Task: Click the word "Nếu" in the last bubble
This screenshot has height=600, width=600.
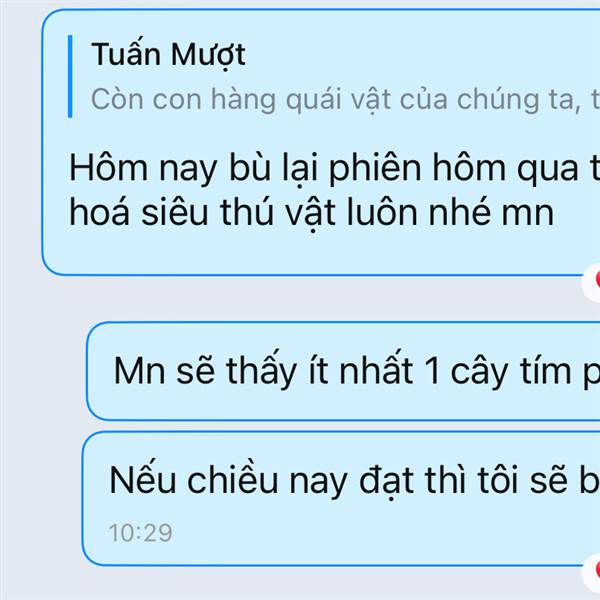Action: [142, 479]
